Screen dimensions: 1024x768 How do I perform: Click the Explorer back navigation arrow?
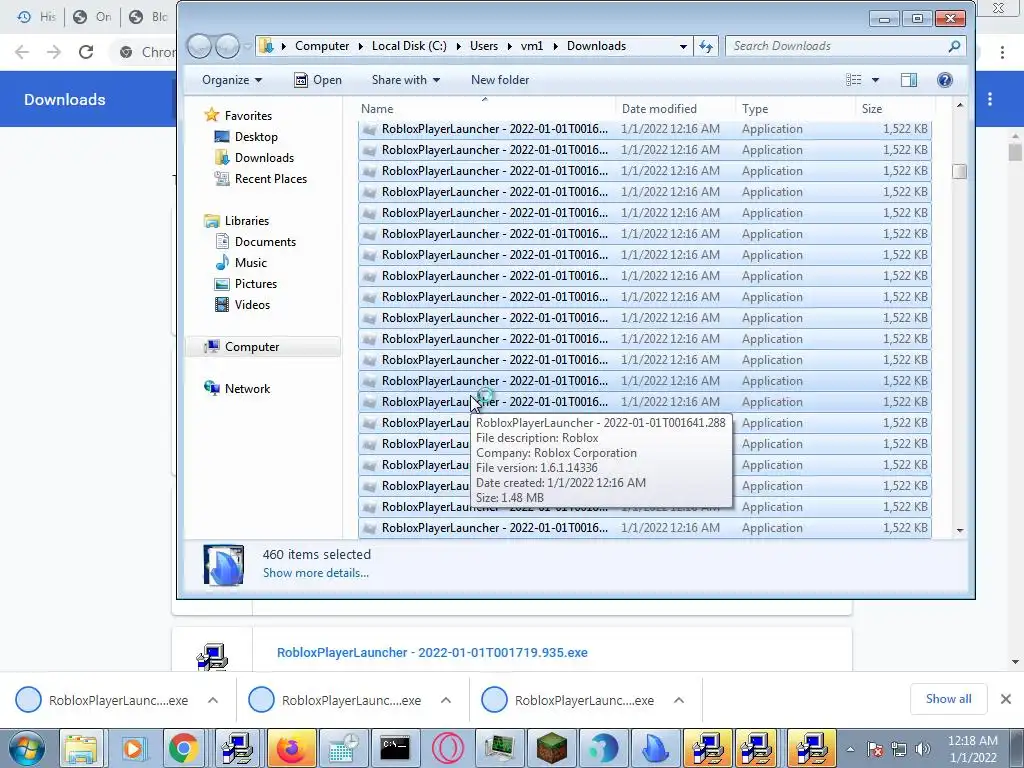click(200, 46)
